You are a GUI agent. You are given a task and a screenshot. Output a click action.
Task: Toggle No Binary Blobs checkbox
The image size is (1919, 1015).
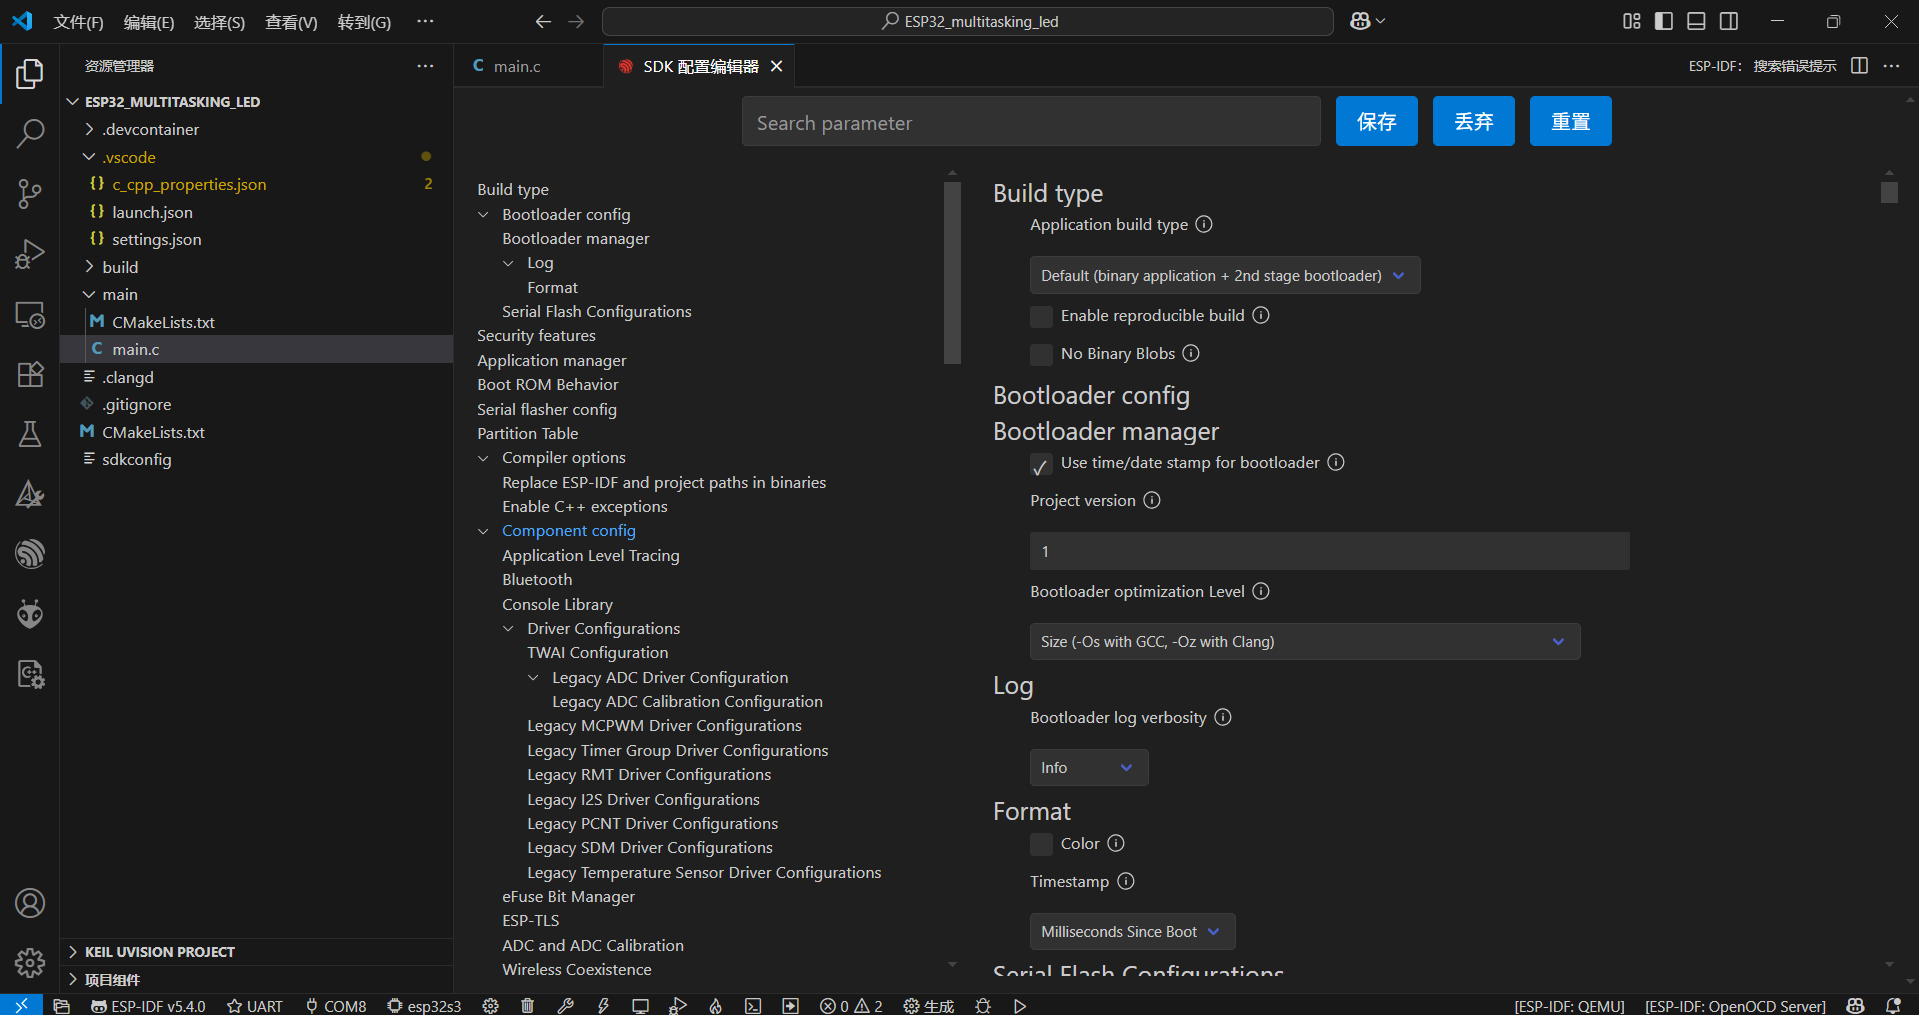(x=1041, y=355)
